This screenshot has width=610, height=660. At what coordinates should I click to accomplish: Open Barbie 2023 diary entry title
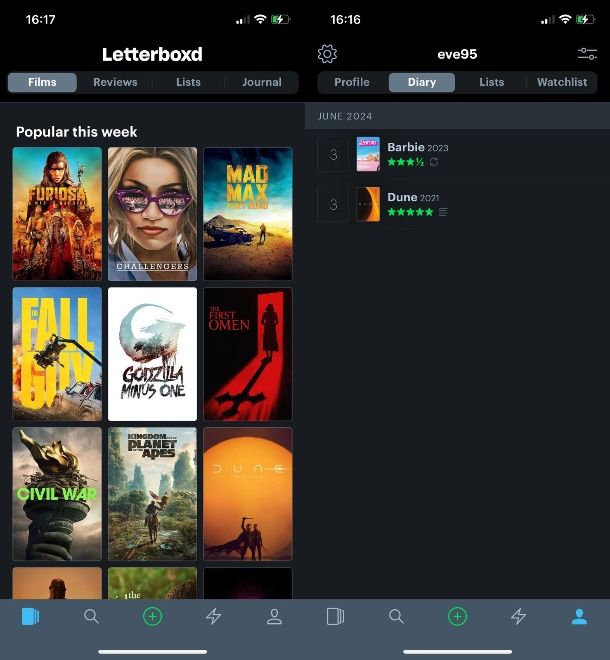(x=418, y=147)
